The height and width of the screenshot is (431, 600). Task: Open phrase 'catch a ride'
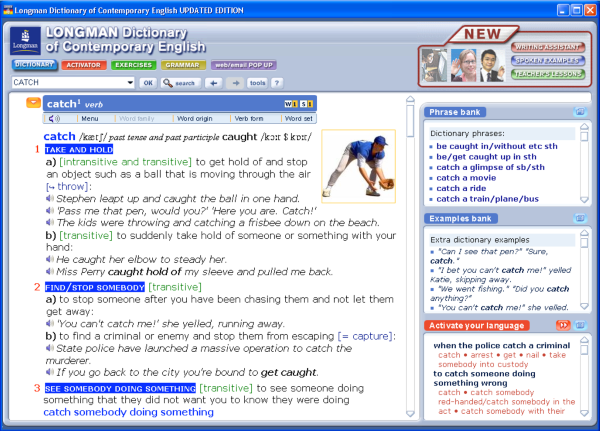point(461,188)
